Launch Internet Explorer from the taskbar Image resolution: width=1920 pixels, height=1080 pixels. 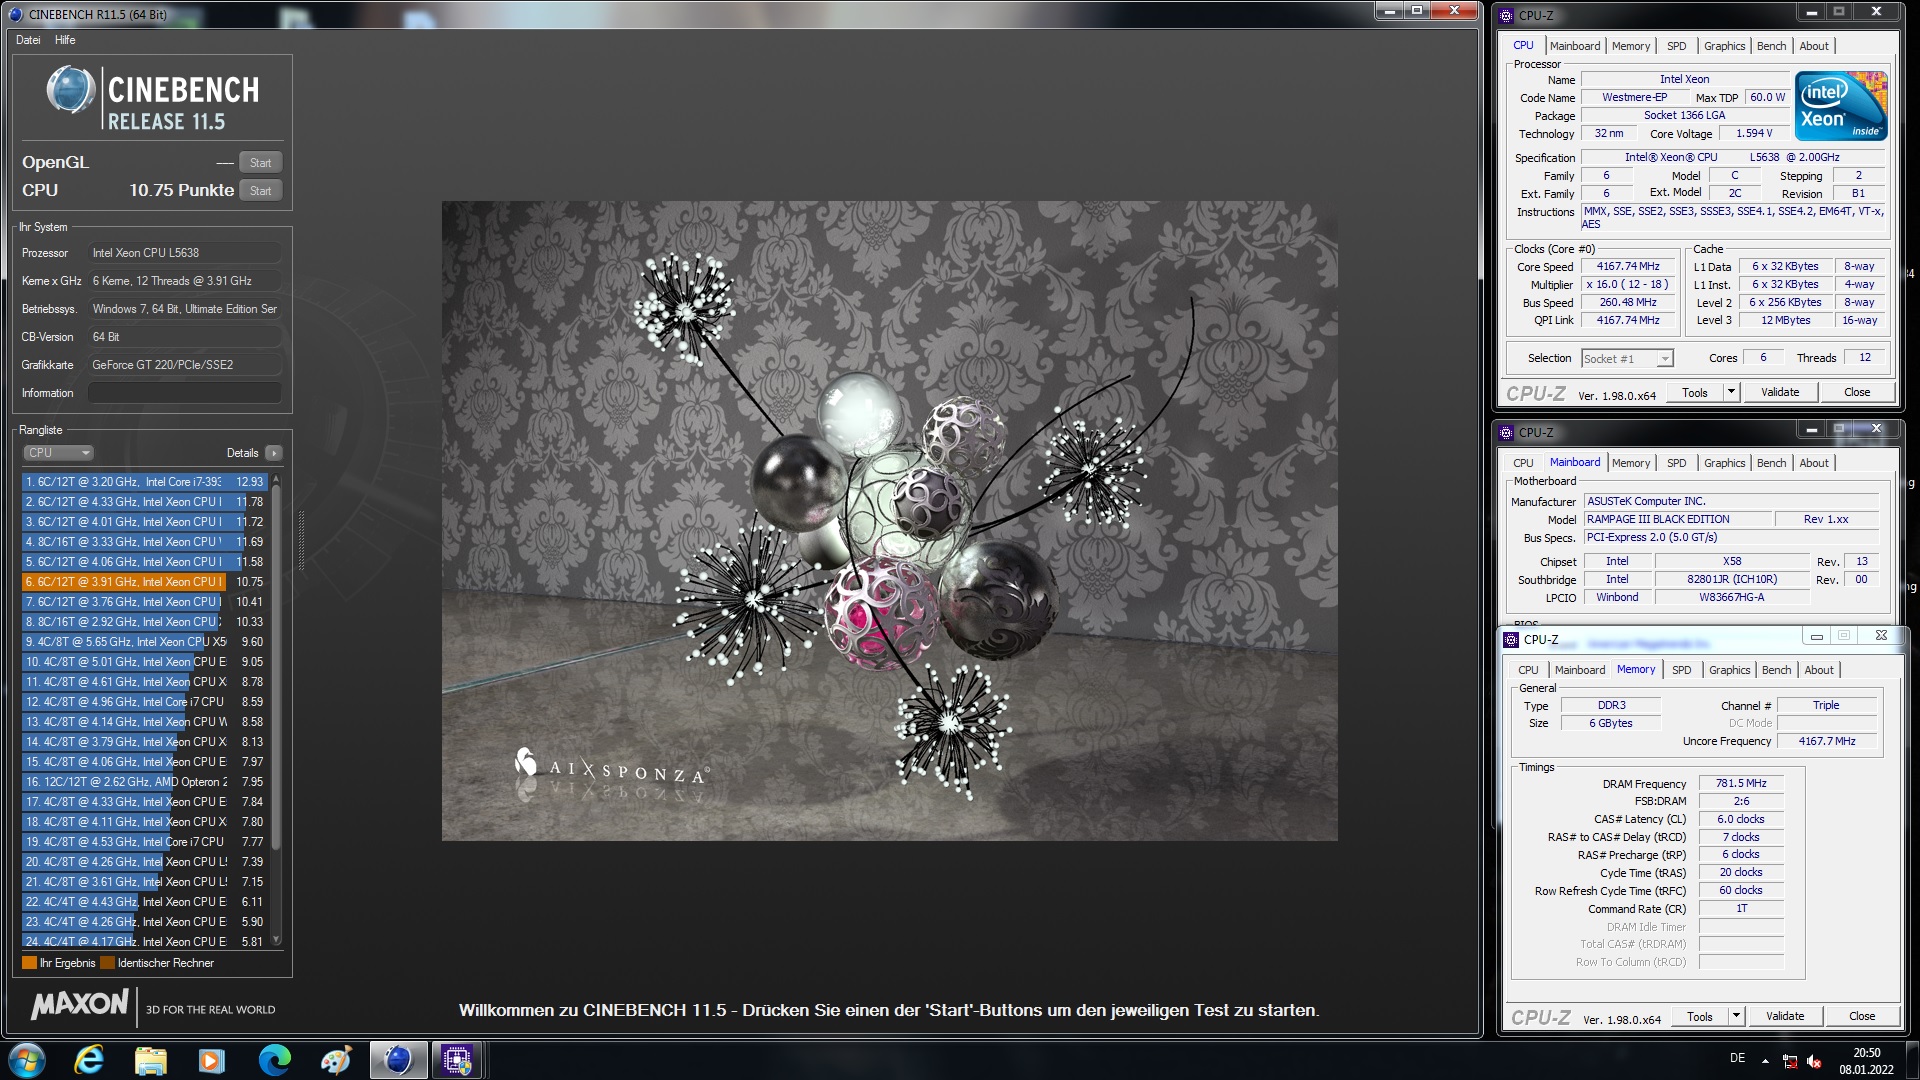click(89, 1060)
